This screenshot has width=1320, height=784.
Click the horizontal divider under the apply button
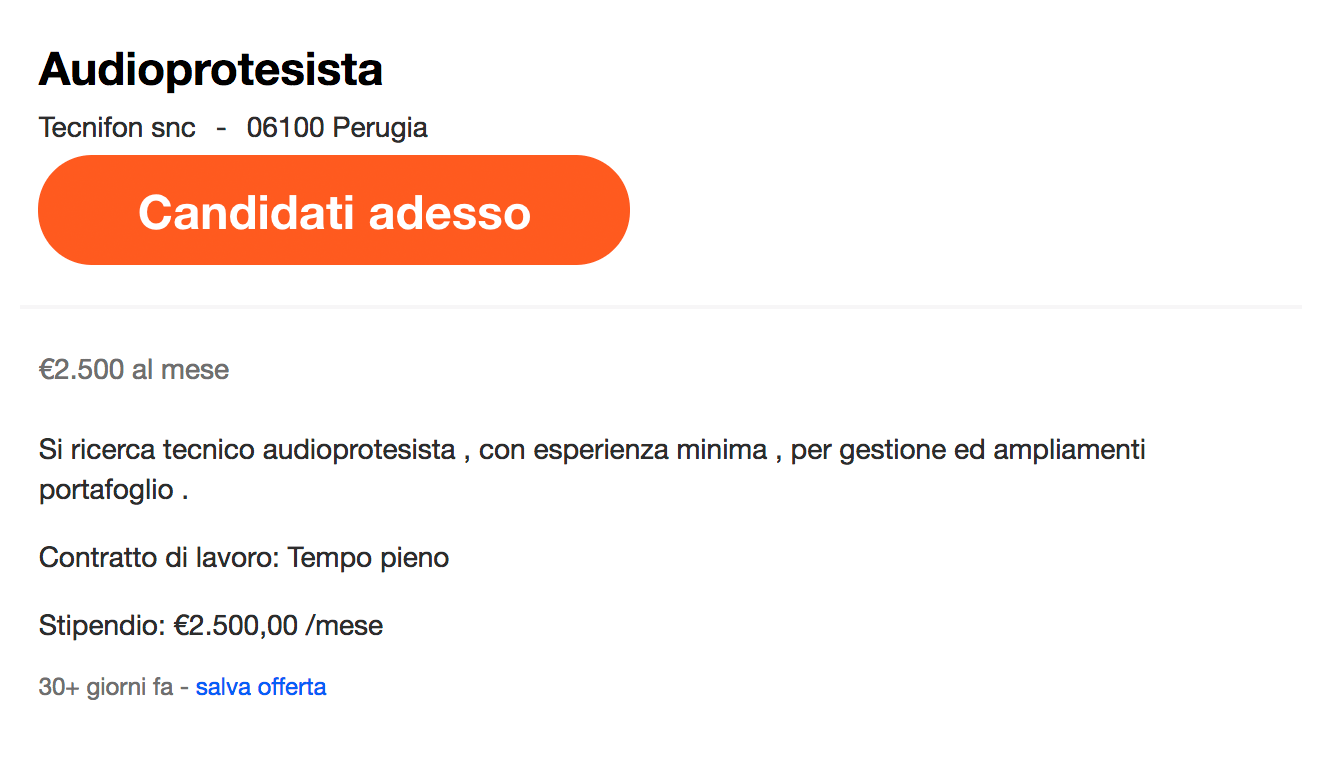tap(660, 306)
